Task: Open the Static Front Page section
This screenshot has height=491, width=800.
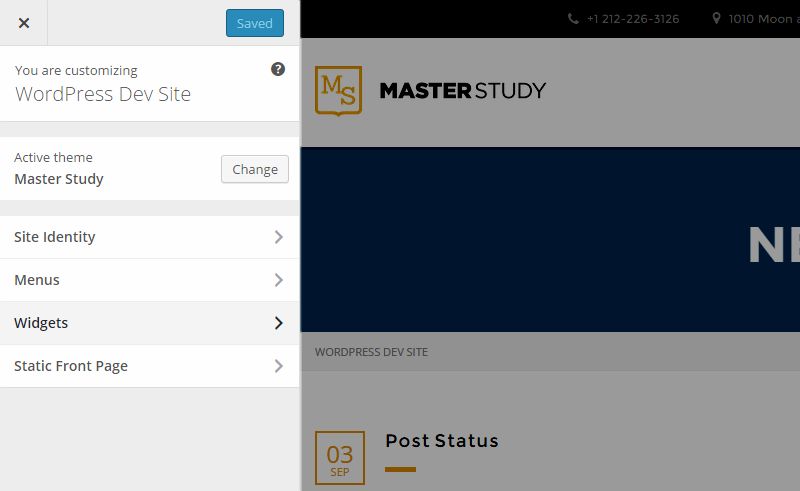Action: [x=149, y=366]
